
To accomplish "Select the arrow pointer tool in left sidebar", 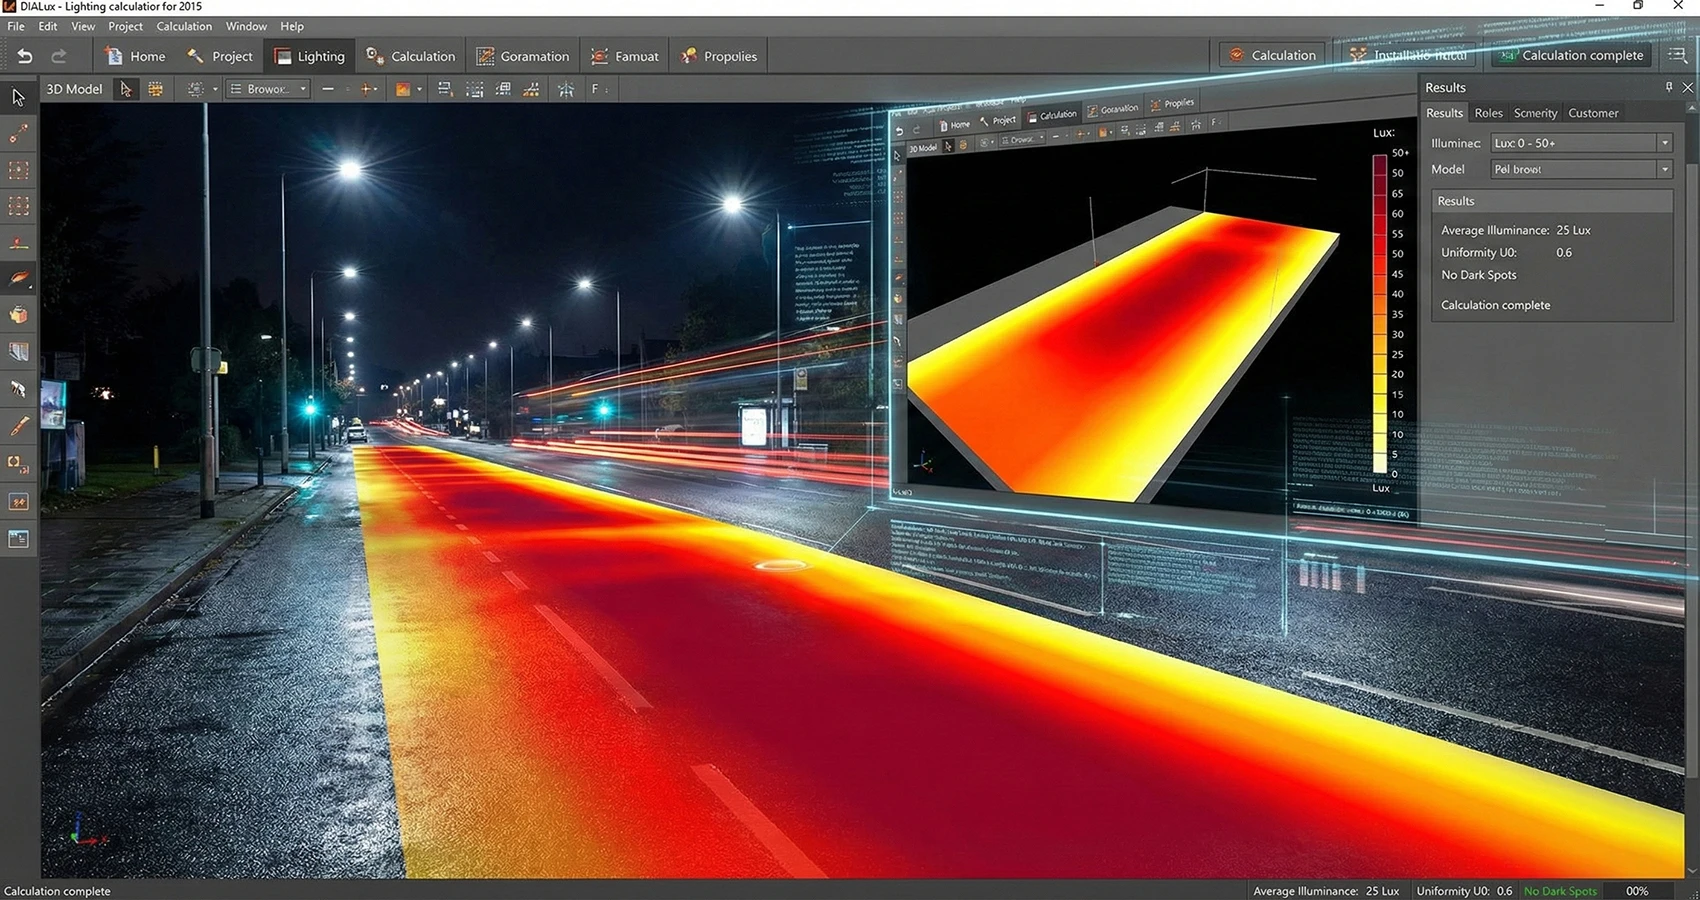I will (18, 97).
